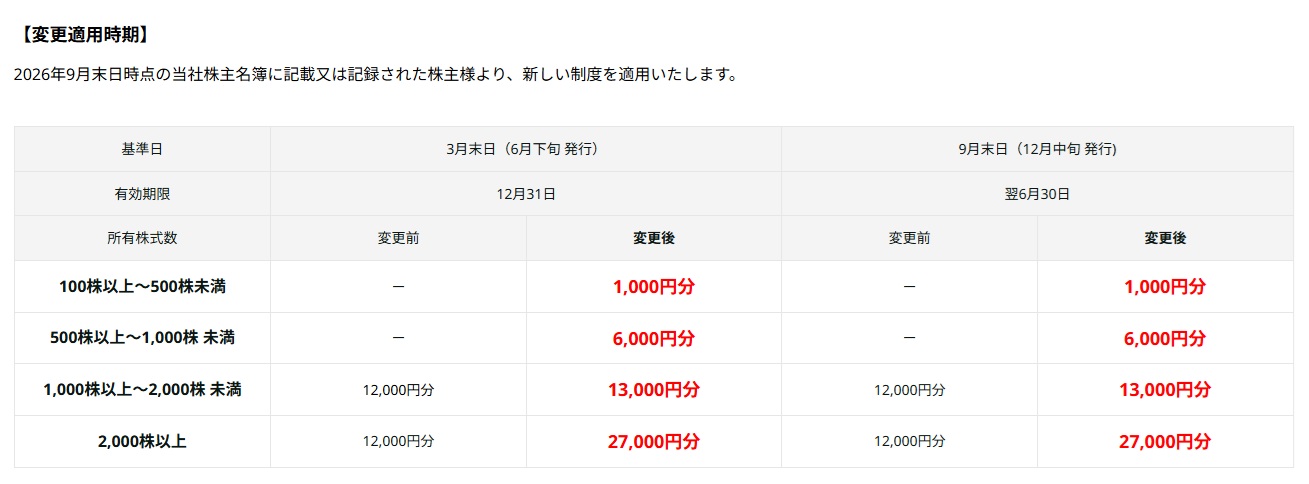Screen dimensions: 1309x484
Task: Click the 【変更適用時期】 heading
Action: (x=85, y=35)
